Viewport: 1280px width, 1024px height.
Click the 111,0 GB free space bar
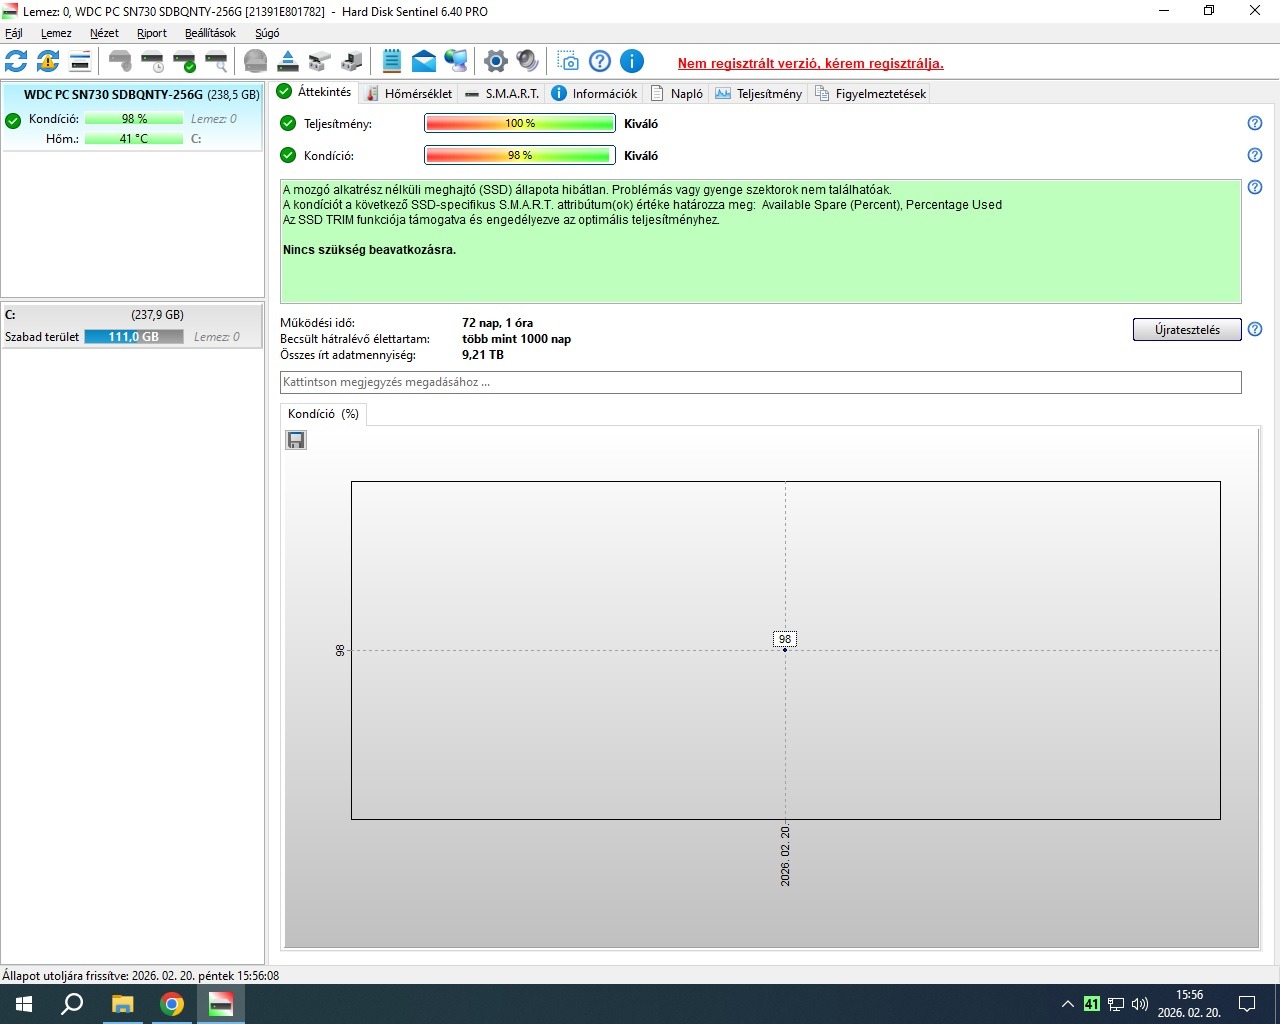point(134,337)
